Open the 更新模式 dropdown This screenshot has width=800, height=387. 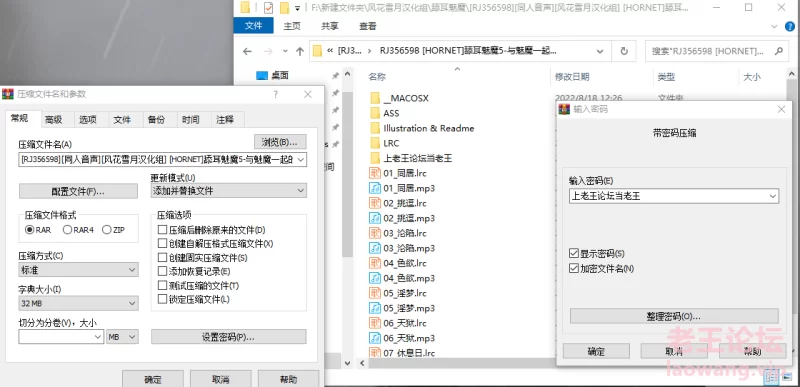pos(300,191)
